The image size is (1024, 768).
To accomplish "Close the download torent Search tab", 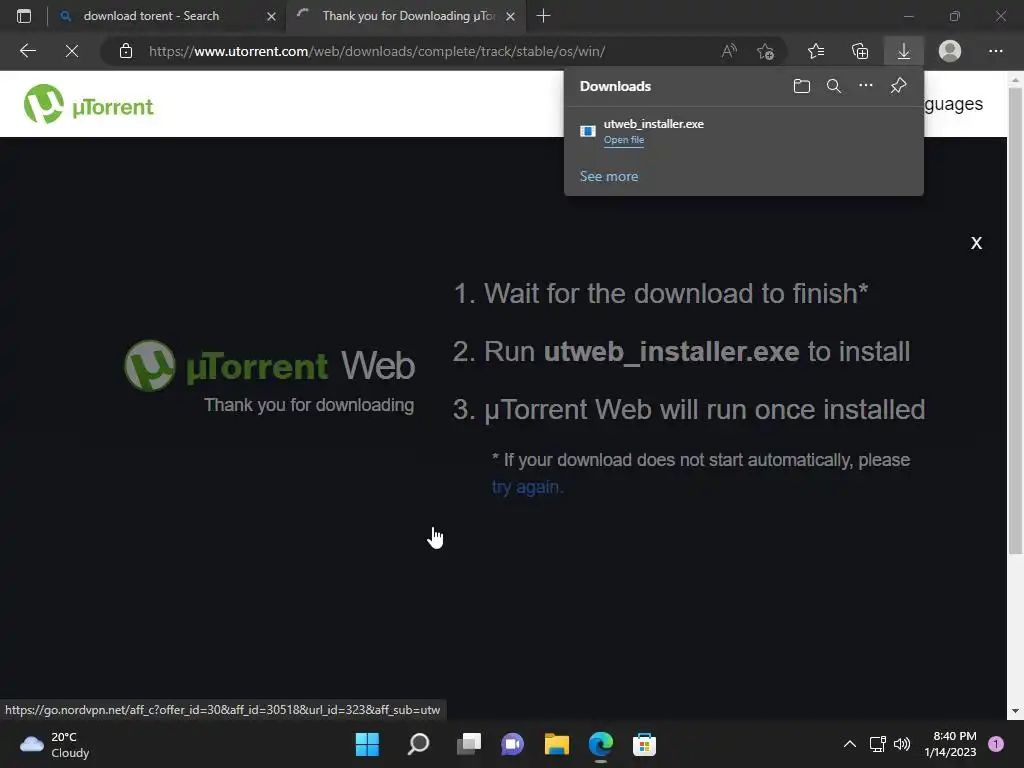I will coord(272,16).
